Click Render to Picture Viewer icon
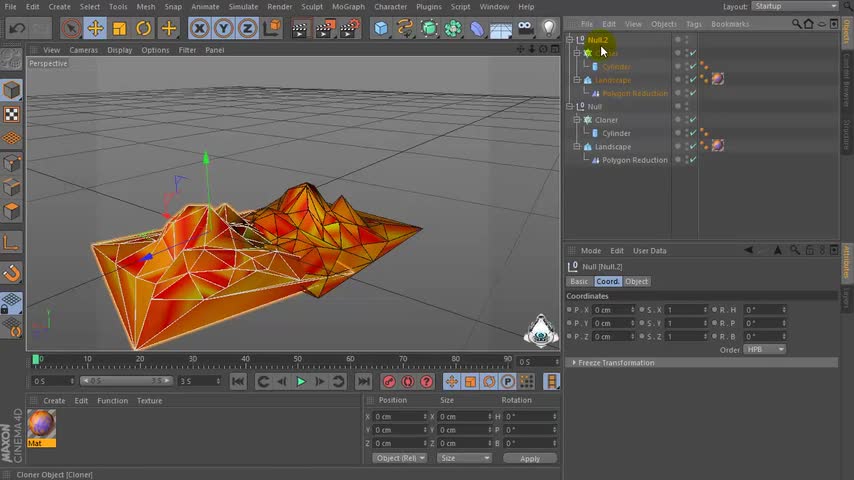This screenshot has width=854, height=480. point(324,29)
